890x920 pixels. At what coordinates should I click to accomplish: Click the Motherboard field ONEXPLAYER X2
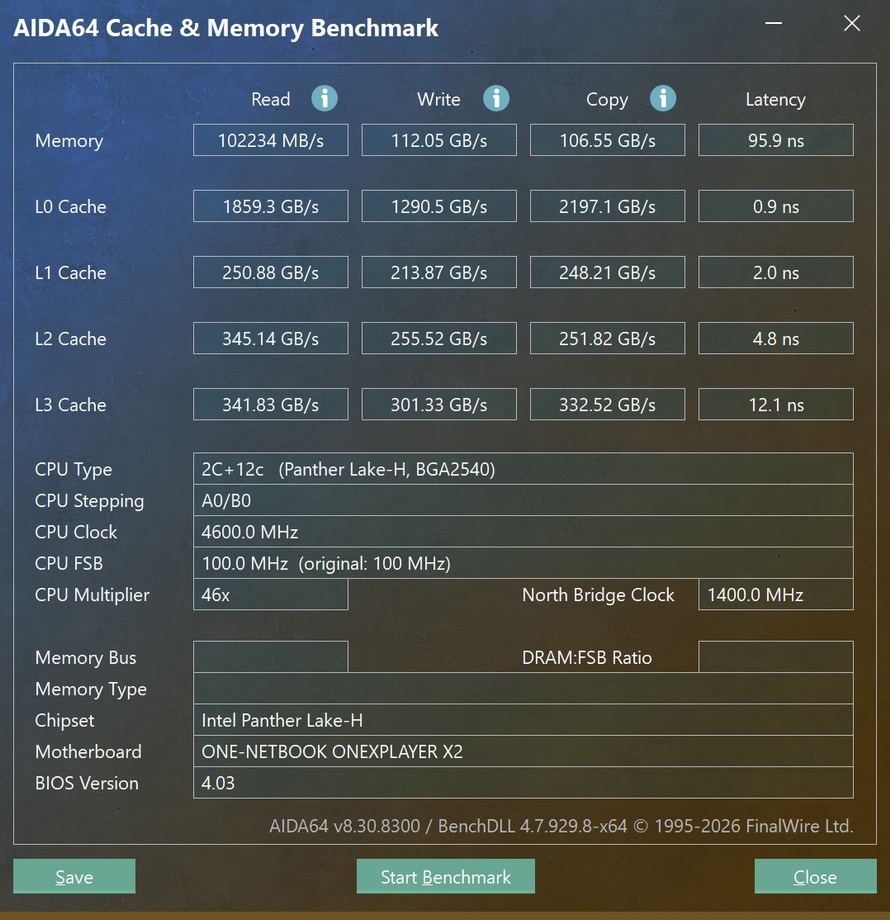coord(523,751)
